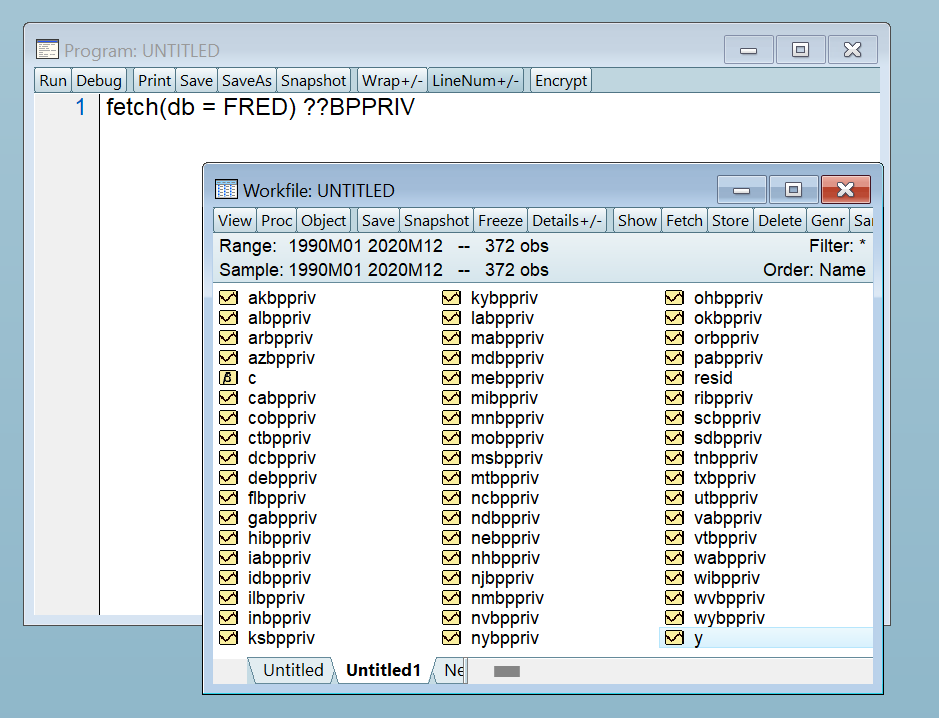Screen dimensions: 939x718
Task: Toggle Wrap+/- in program toolbar
Action: [392, 81]
